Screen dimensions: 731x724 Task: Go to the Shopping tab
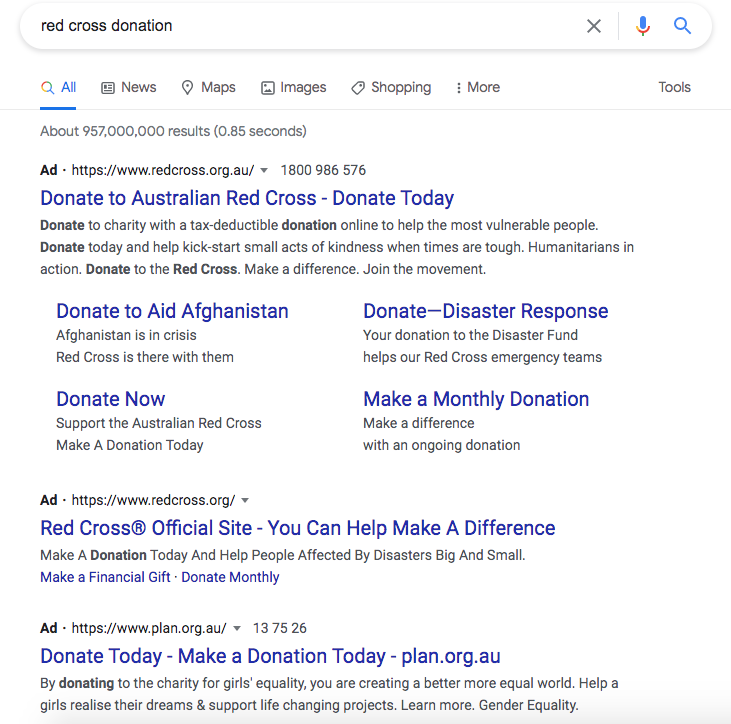click(x=391, y=87)
